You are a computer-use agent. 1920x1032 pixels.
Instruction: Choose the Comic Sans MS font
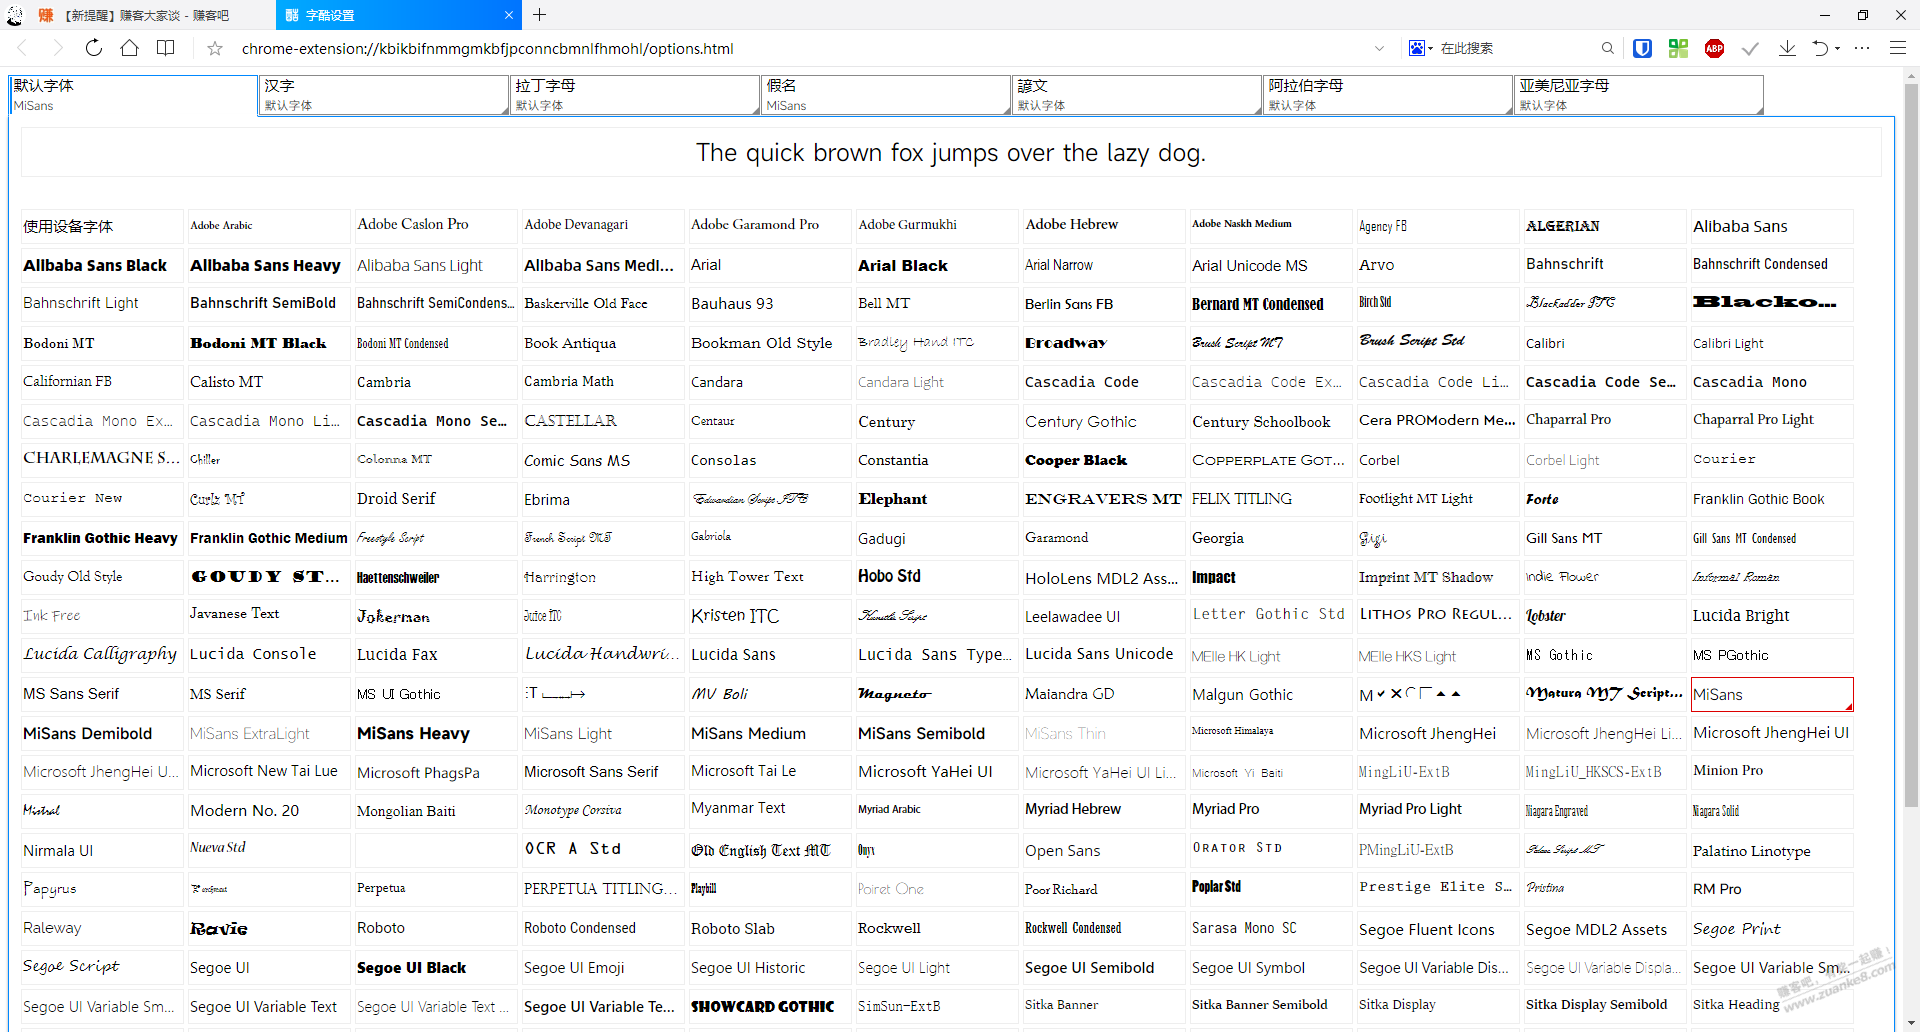point(602,460)
